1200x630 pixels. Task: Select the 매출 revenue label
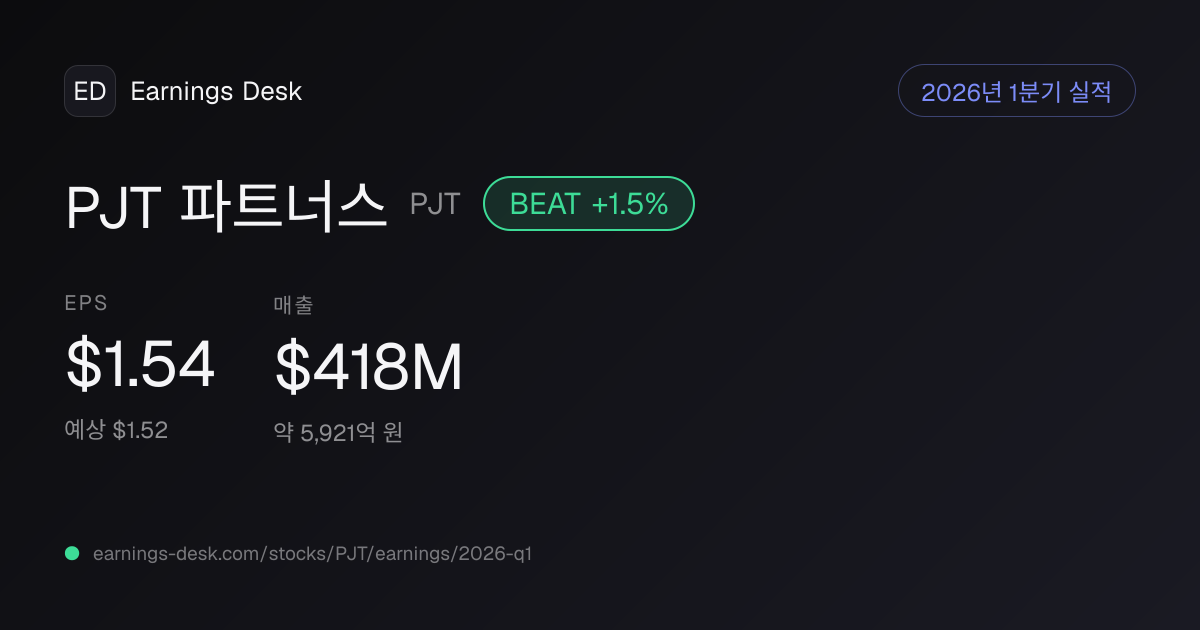tap(294, 304)
